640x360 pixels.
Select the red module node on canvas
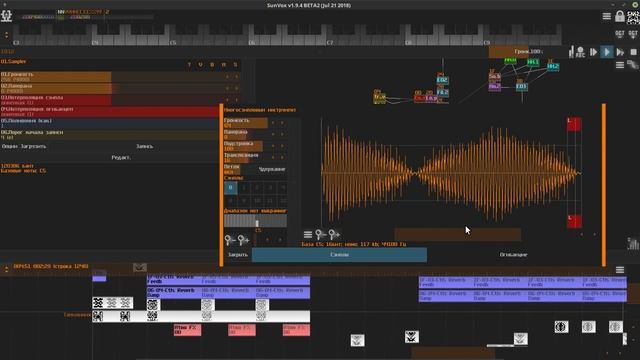pos(419,98)
